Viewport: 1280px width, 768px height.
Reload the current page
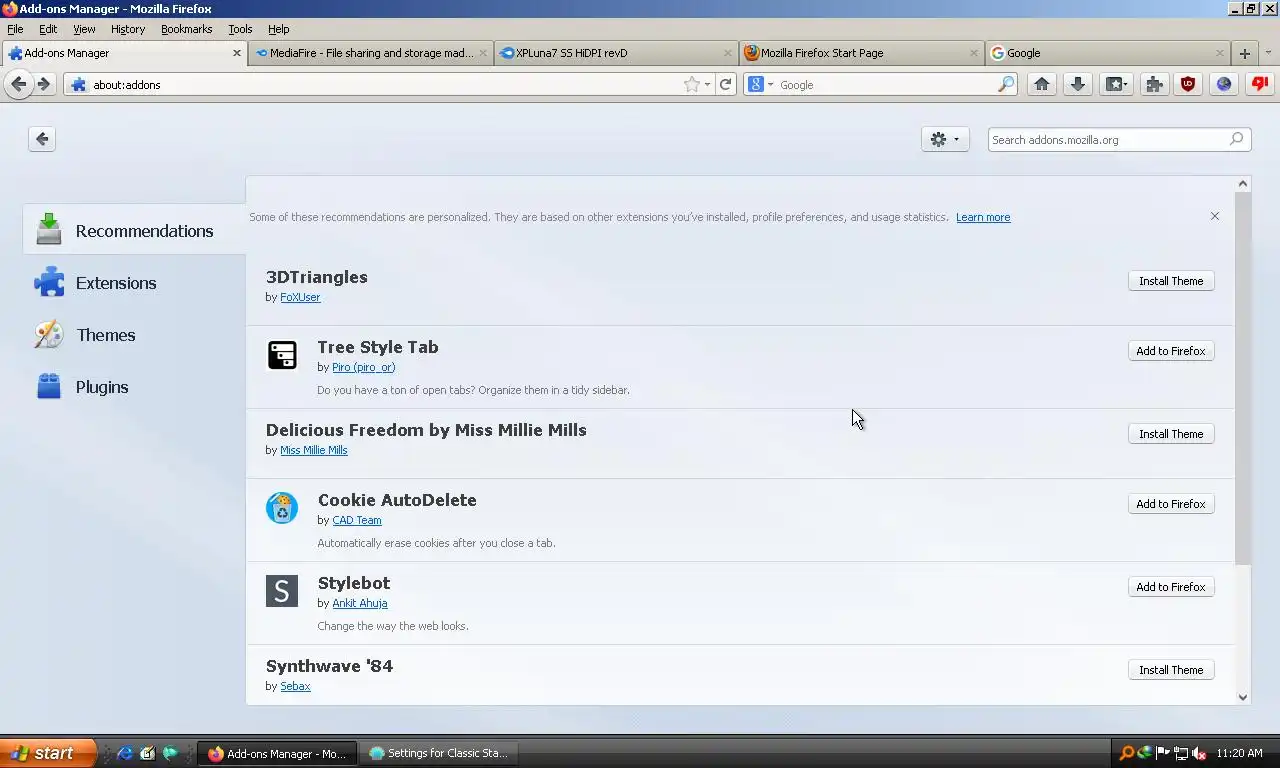[726, 85]
